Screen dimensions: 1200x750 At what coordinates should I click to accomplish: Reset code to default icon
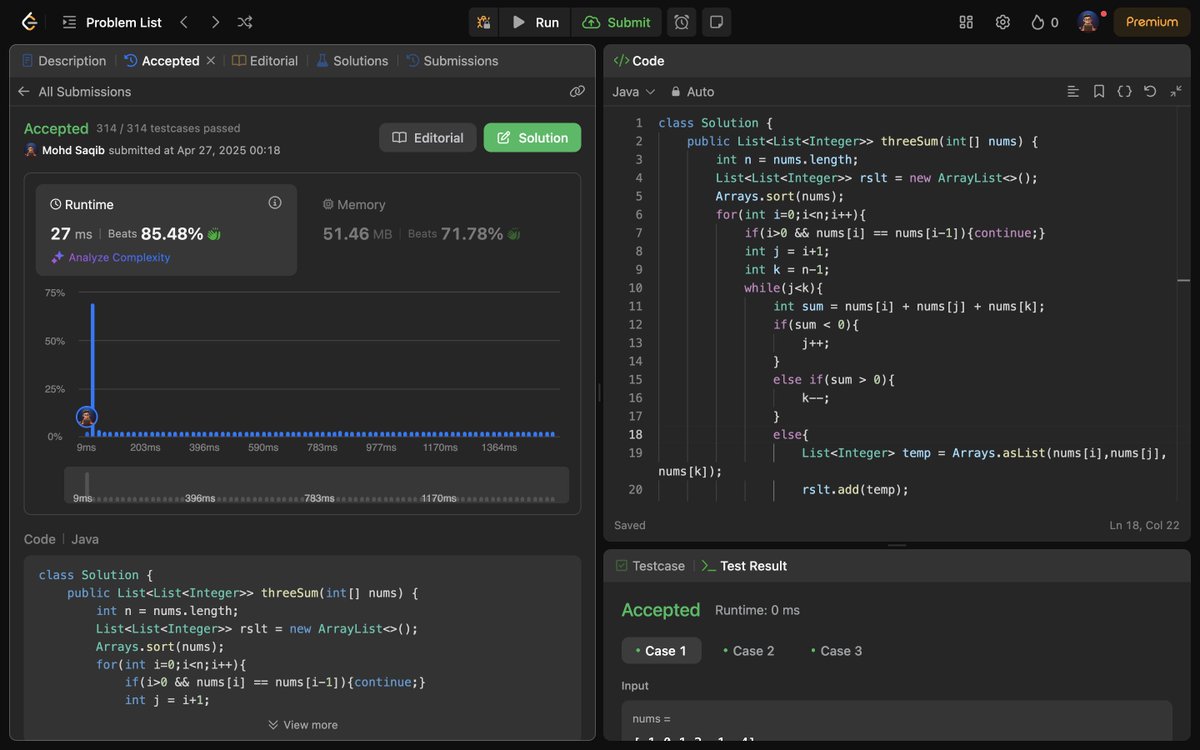1150,91
